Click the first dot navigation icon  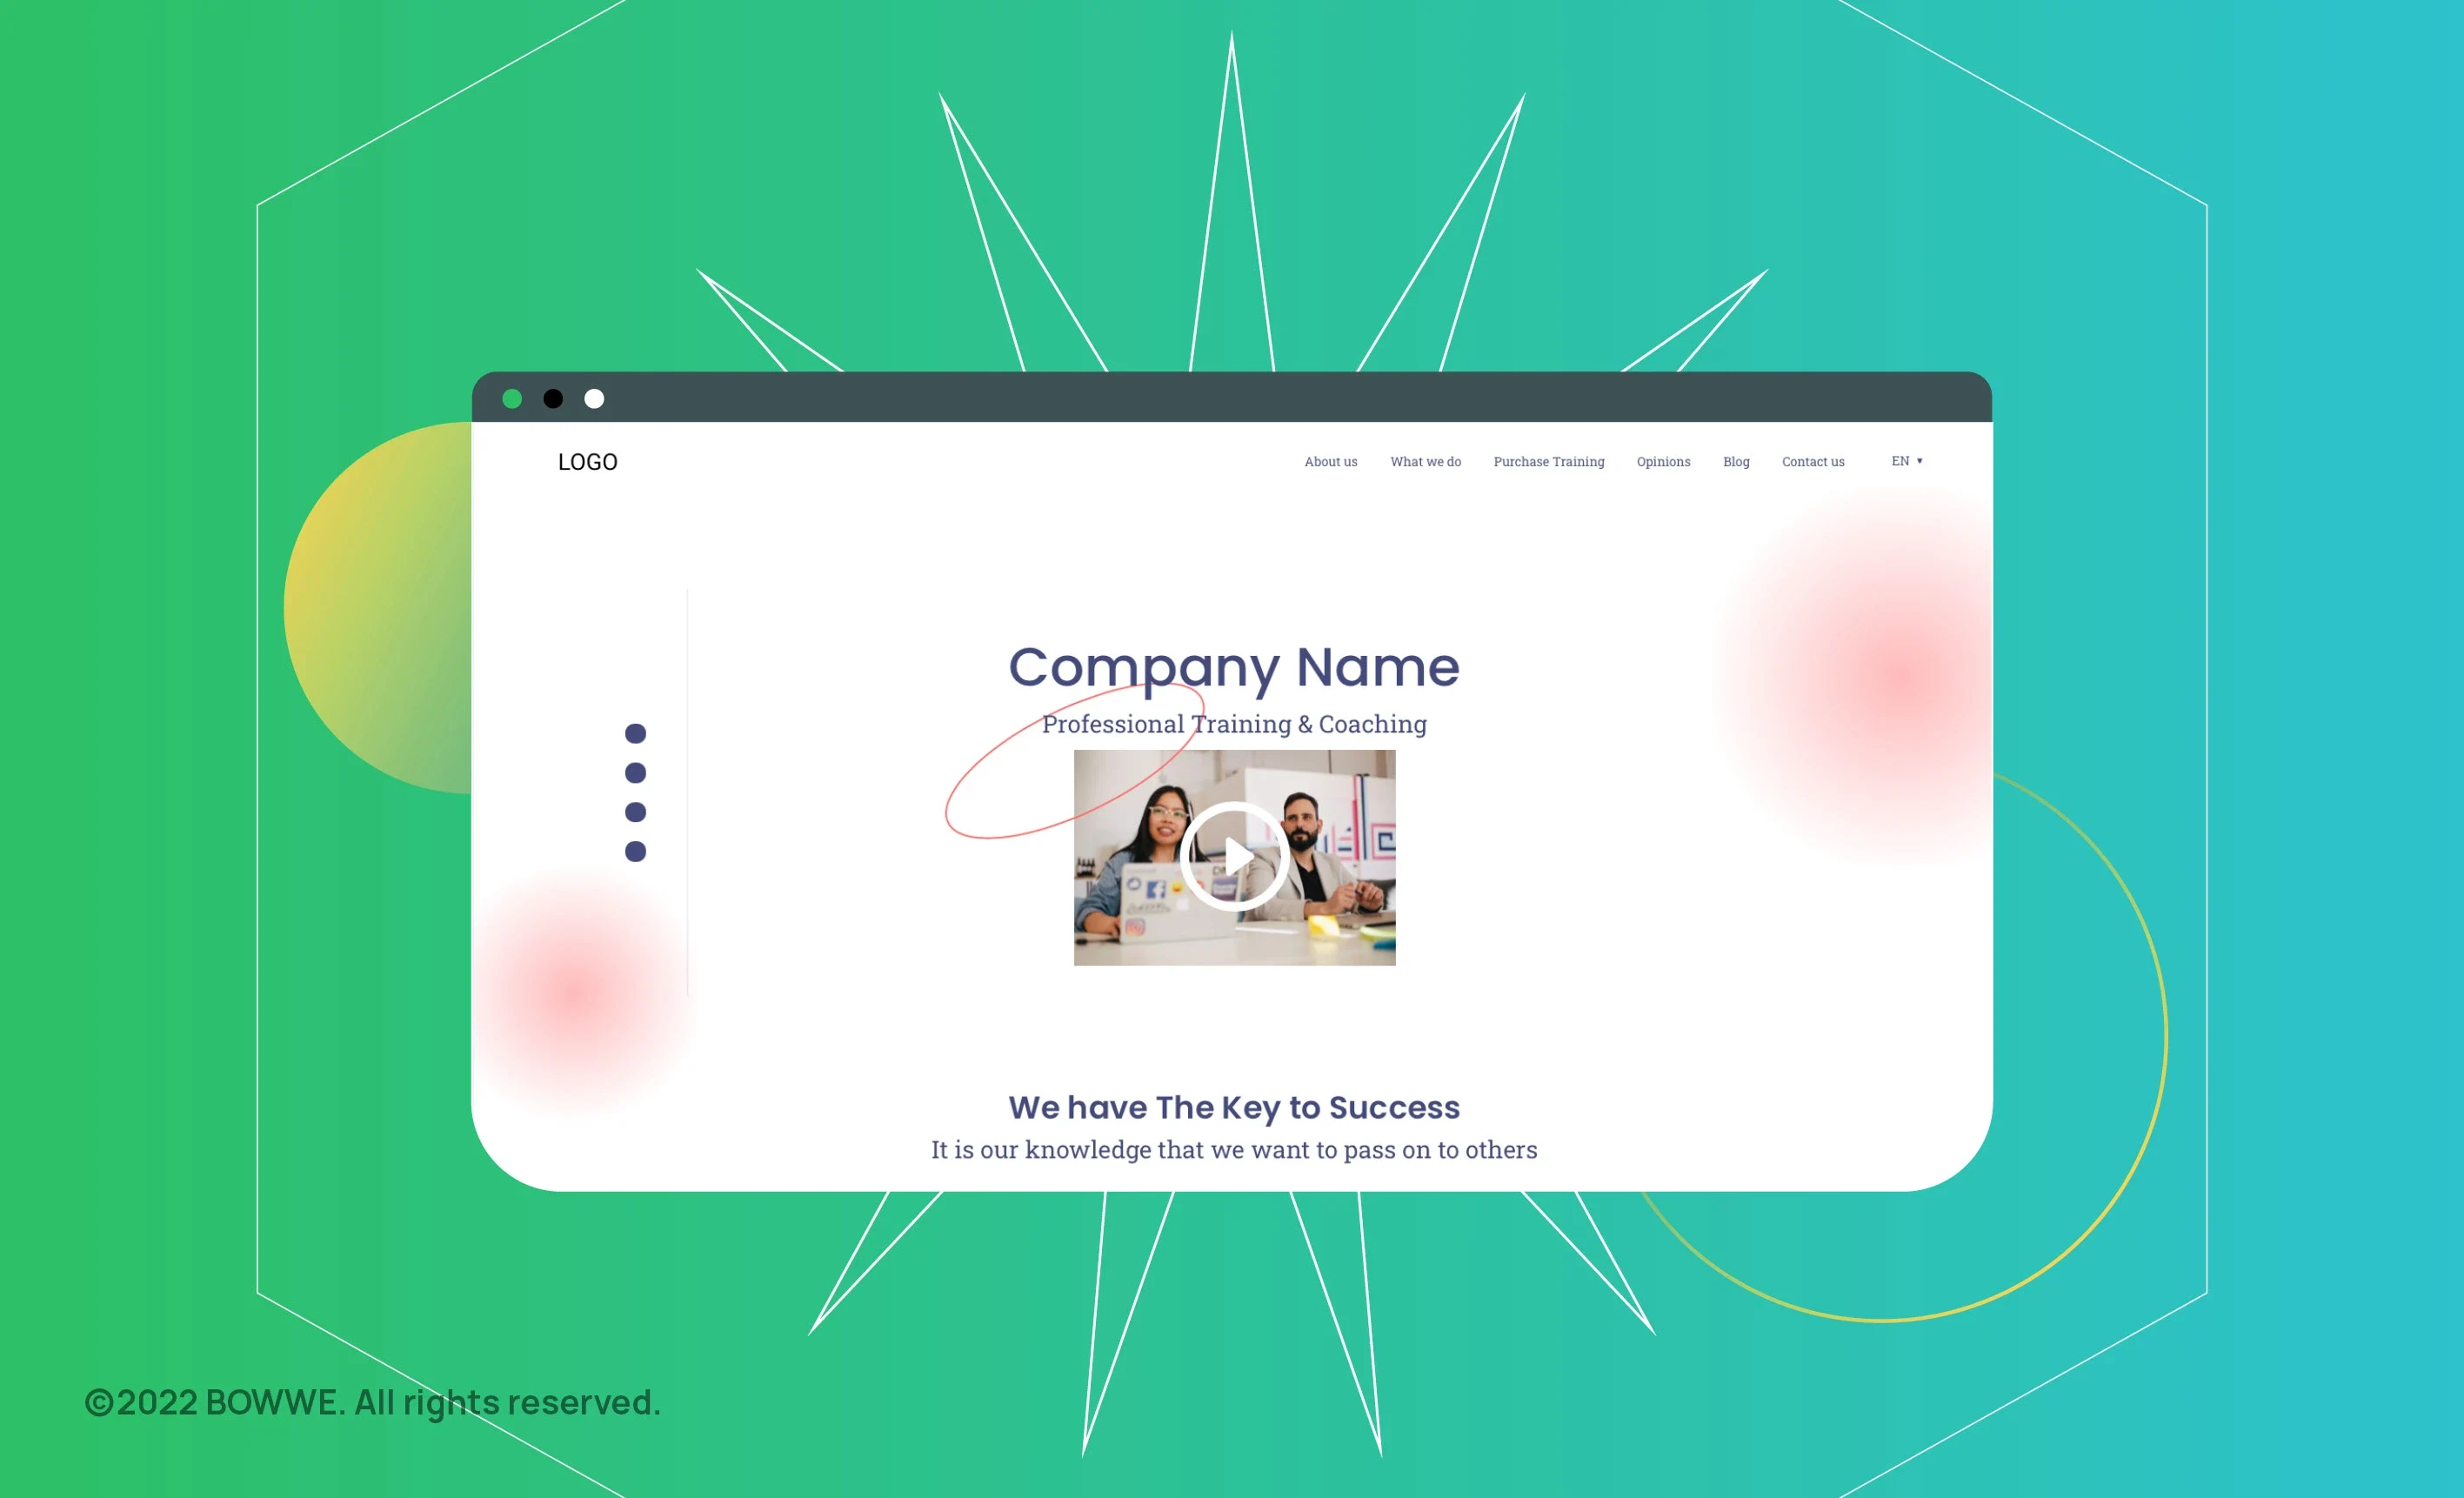638,732
